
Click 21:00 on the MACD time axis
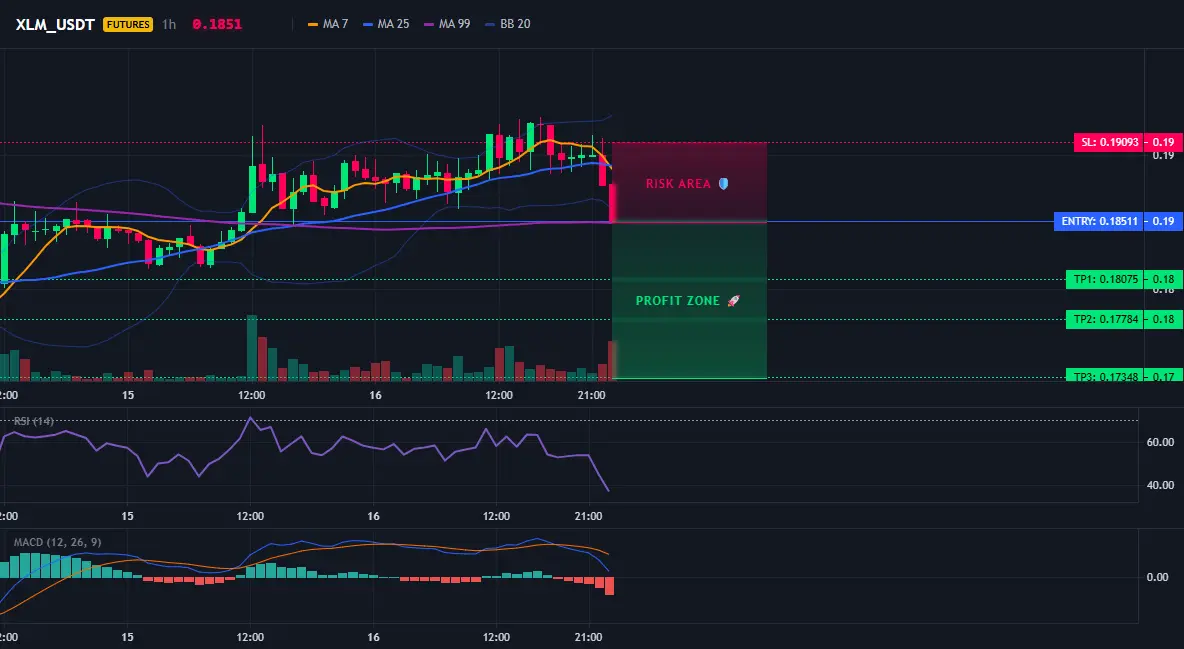tap(588, 637)
